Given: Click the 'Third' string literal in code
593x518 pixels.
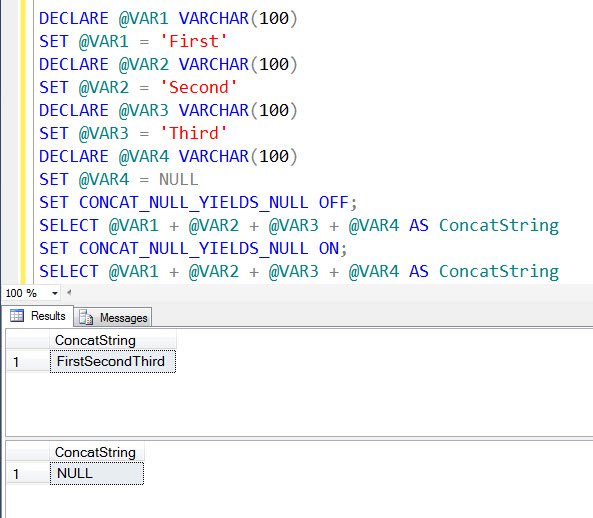Looking at the screenshot, I should pos(193,133).
